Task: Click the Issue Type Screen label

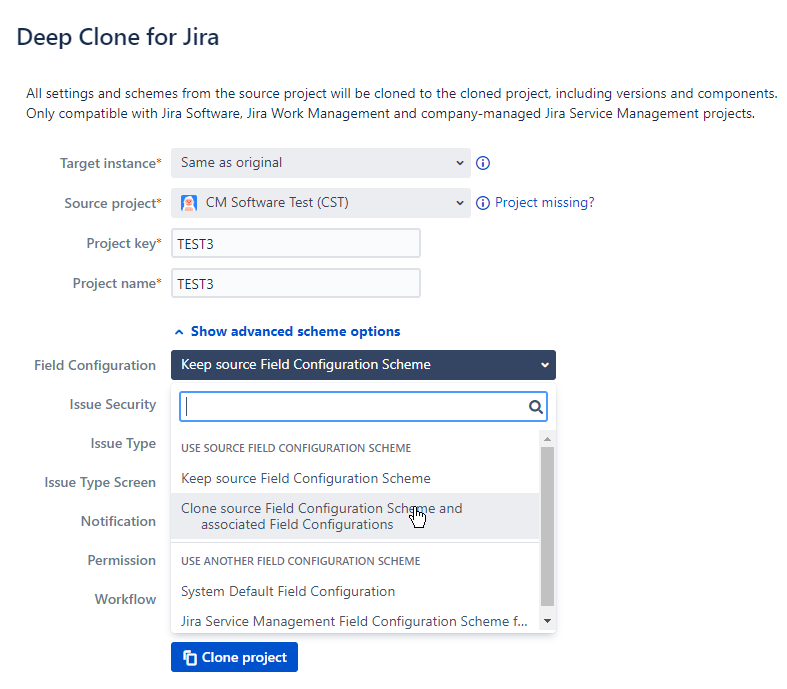Action: click(x=100, y=482)
